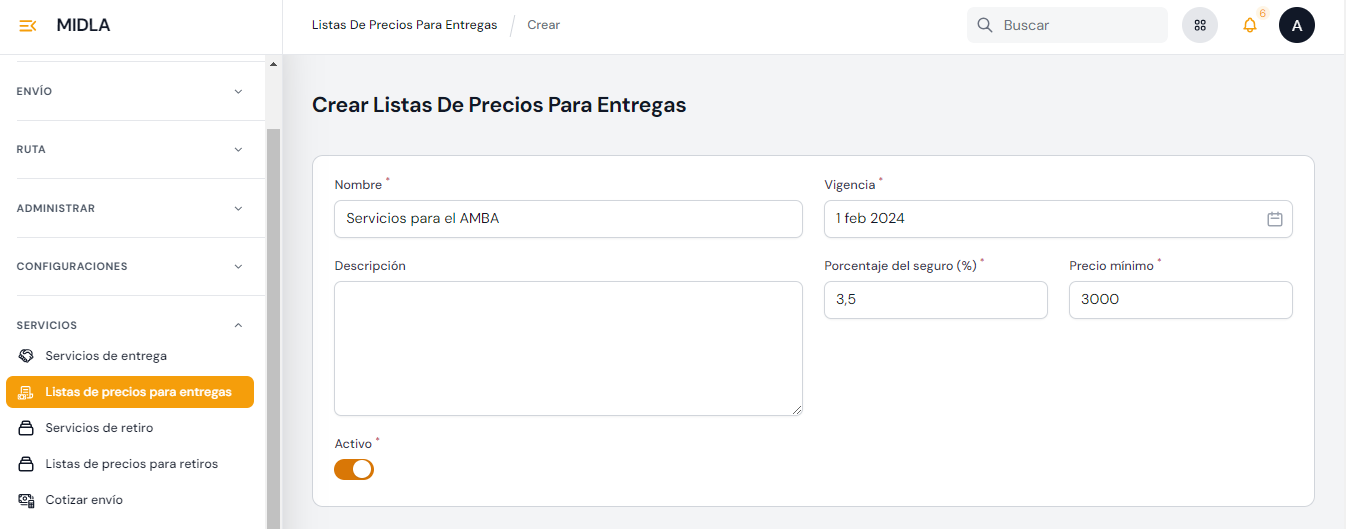Open Servicios de retiro menu item
The image size is (1346, 529).
[x=130, y=428]
